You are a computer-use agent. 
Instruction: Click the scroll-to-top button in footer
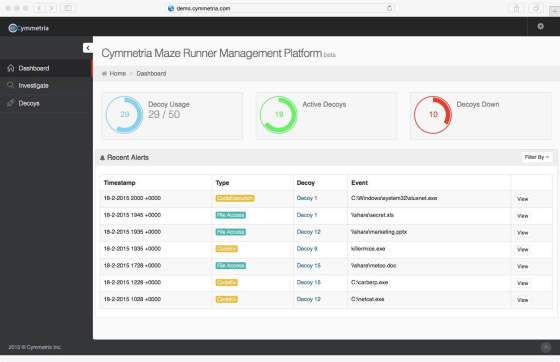coord(546,347)
